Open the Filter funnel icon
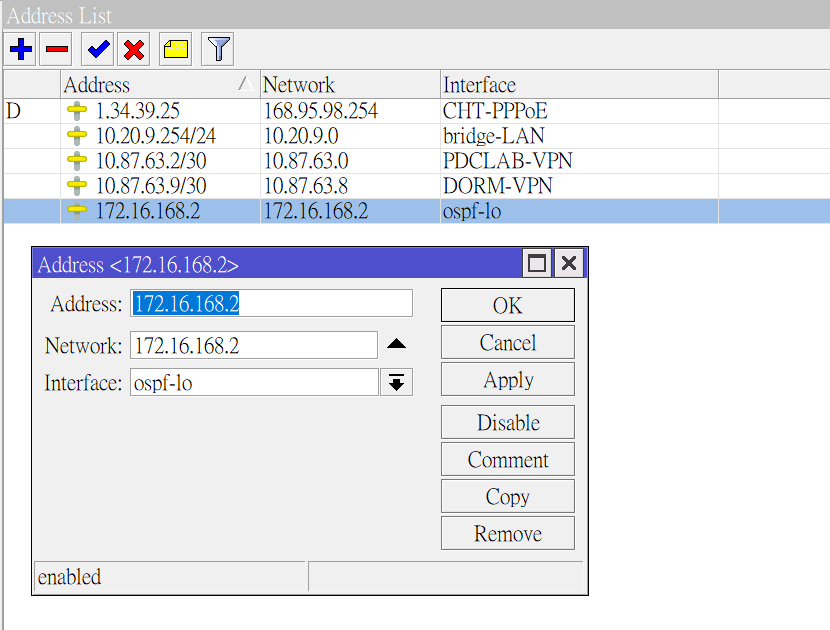This screenshot has width=830, height=630. (217, 48)
